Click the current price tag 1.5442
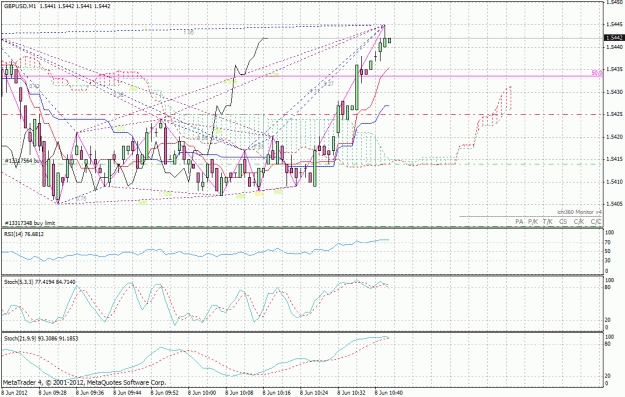The image size is (625, 397). click(x=613, y=38)
